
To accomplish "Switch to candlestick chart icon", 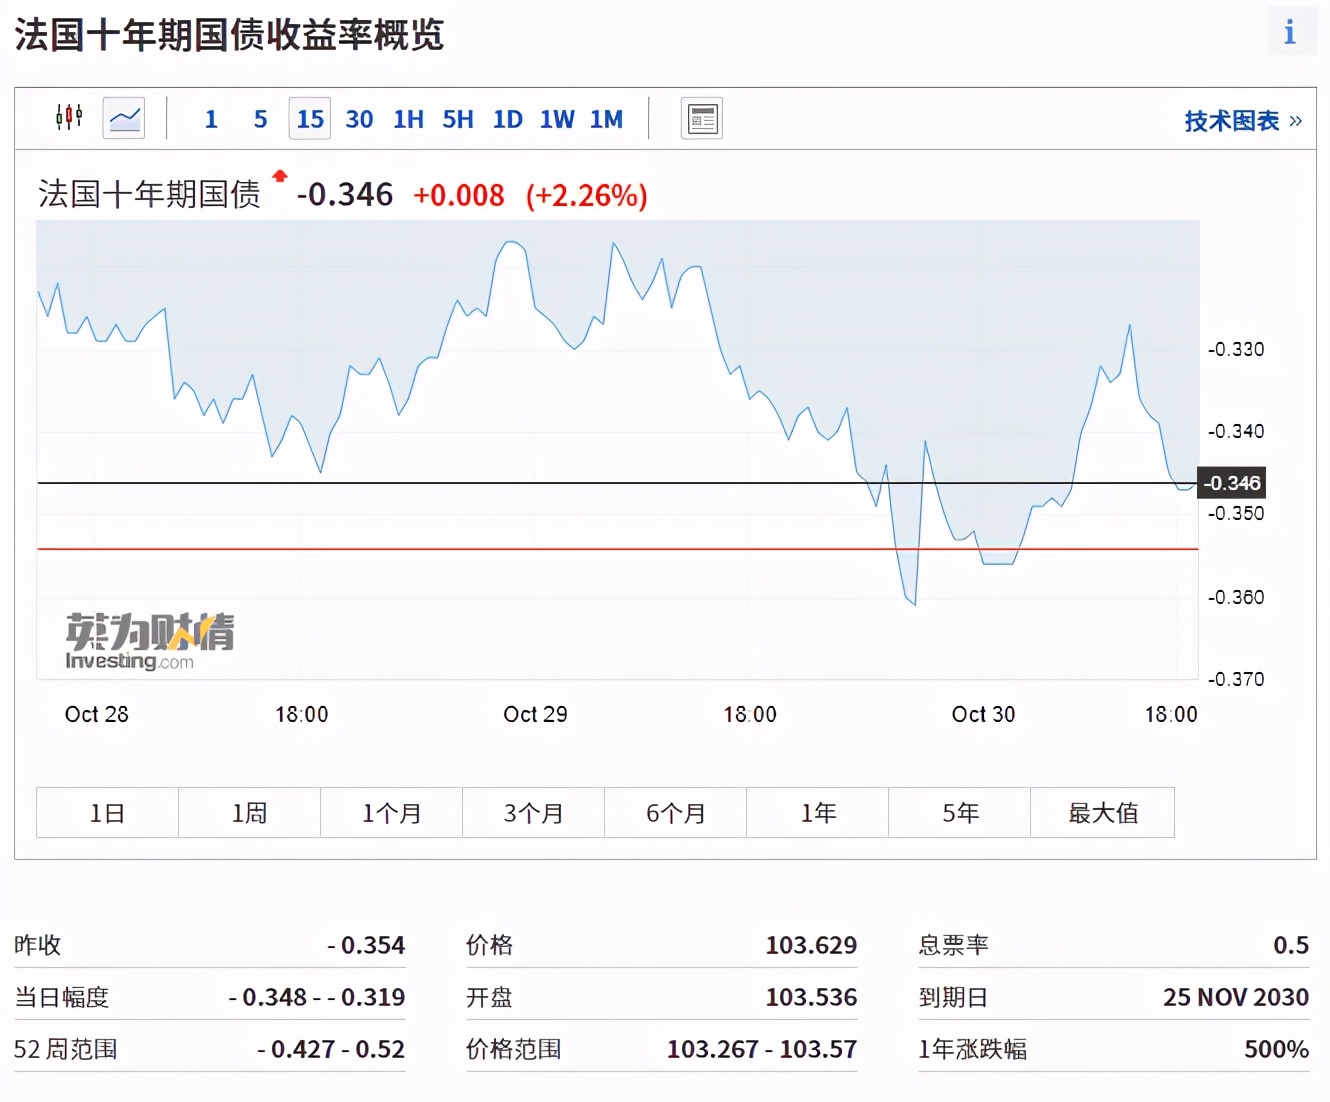I will point(69,118).
